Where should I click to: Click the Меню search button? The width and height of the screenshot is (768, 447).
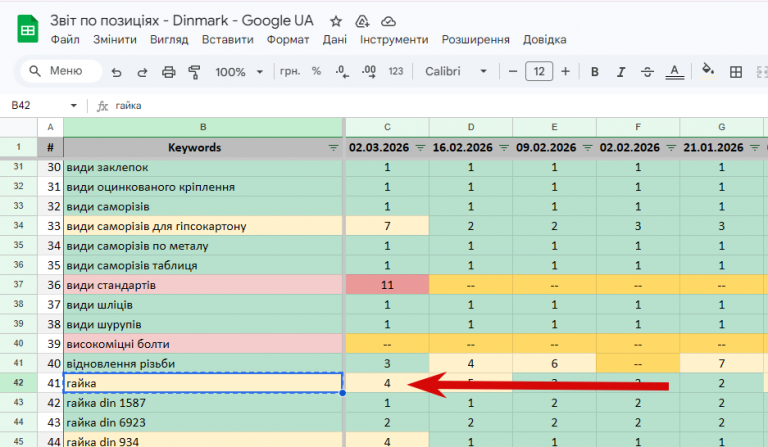click(61, 71)
